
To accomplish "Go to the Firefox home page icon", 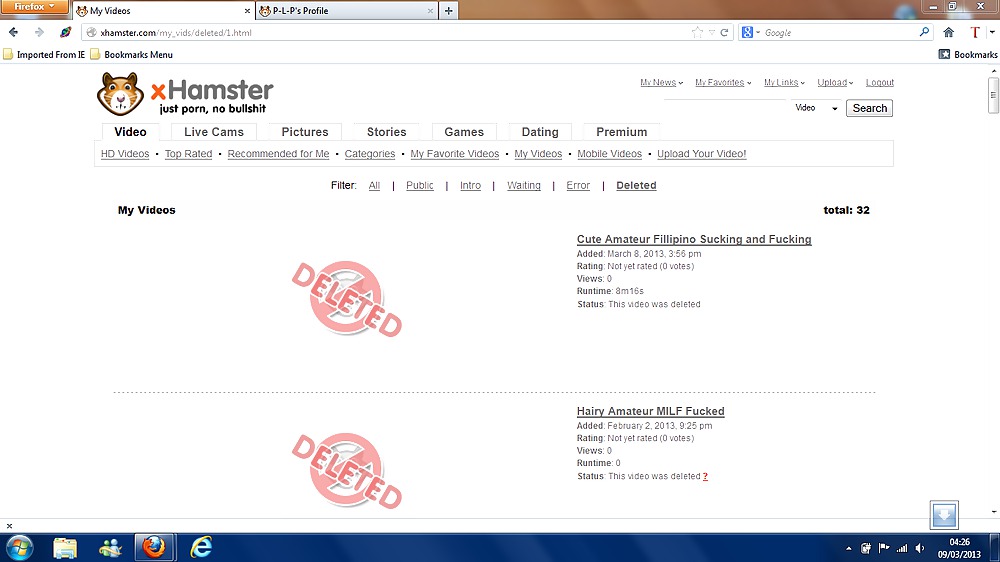I will coord(949,32).
